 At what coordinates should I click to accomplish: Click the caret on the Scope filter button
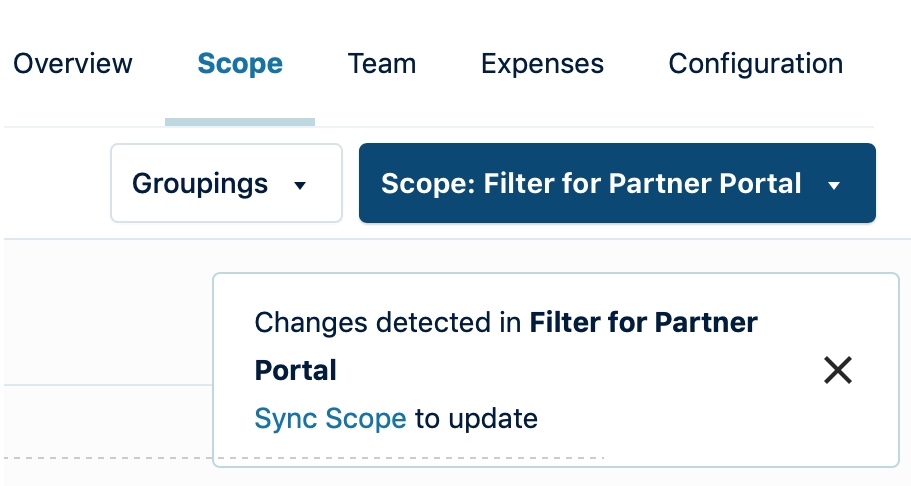(834, 185)
